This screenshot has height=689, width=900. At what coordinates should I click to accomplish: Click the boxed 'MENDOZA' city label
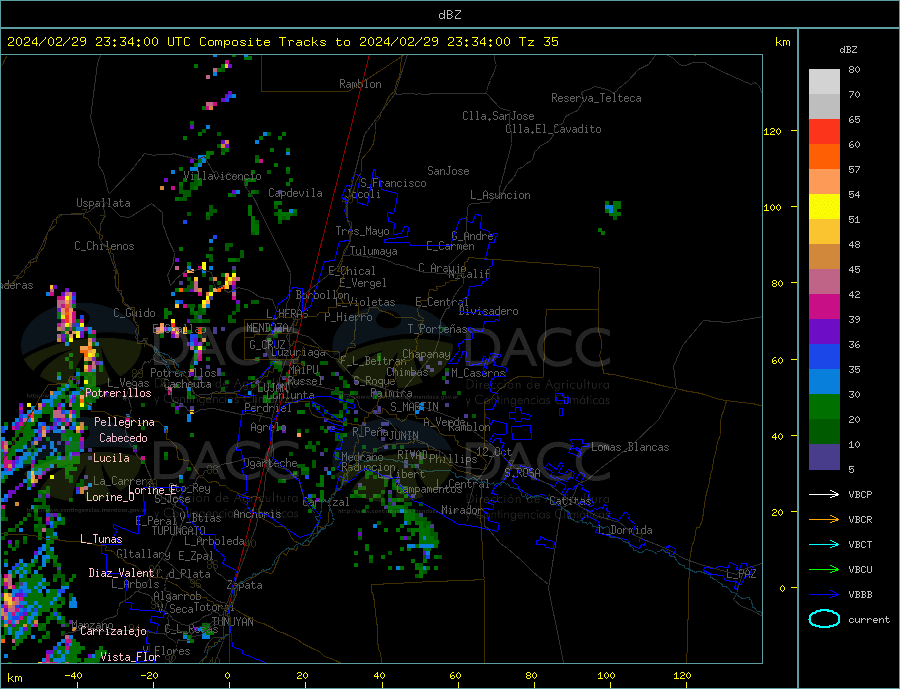pyautogui.click(x=268, y=328)
